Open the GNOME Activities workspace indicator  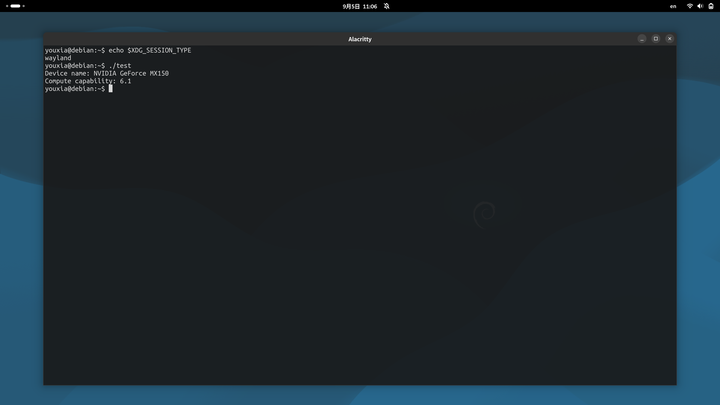coord(15,6)
